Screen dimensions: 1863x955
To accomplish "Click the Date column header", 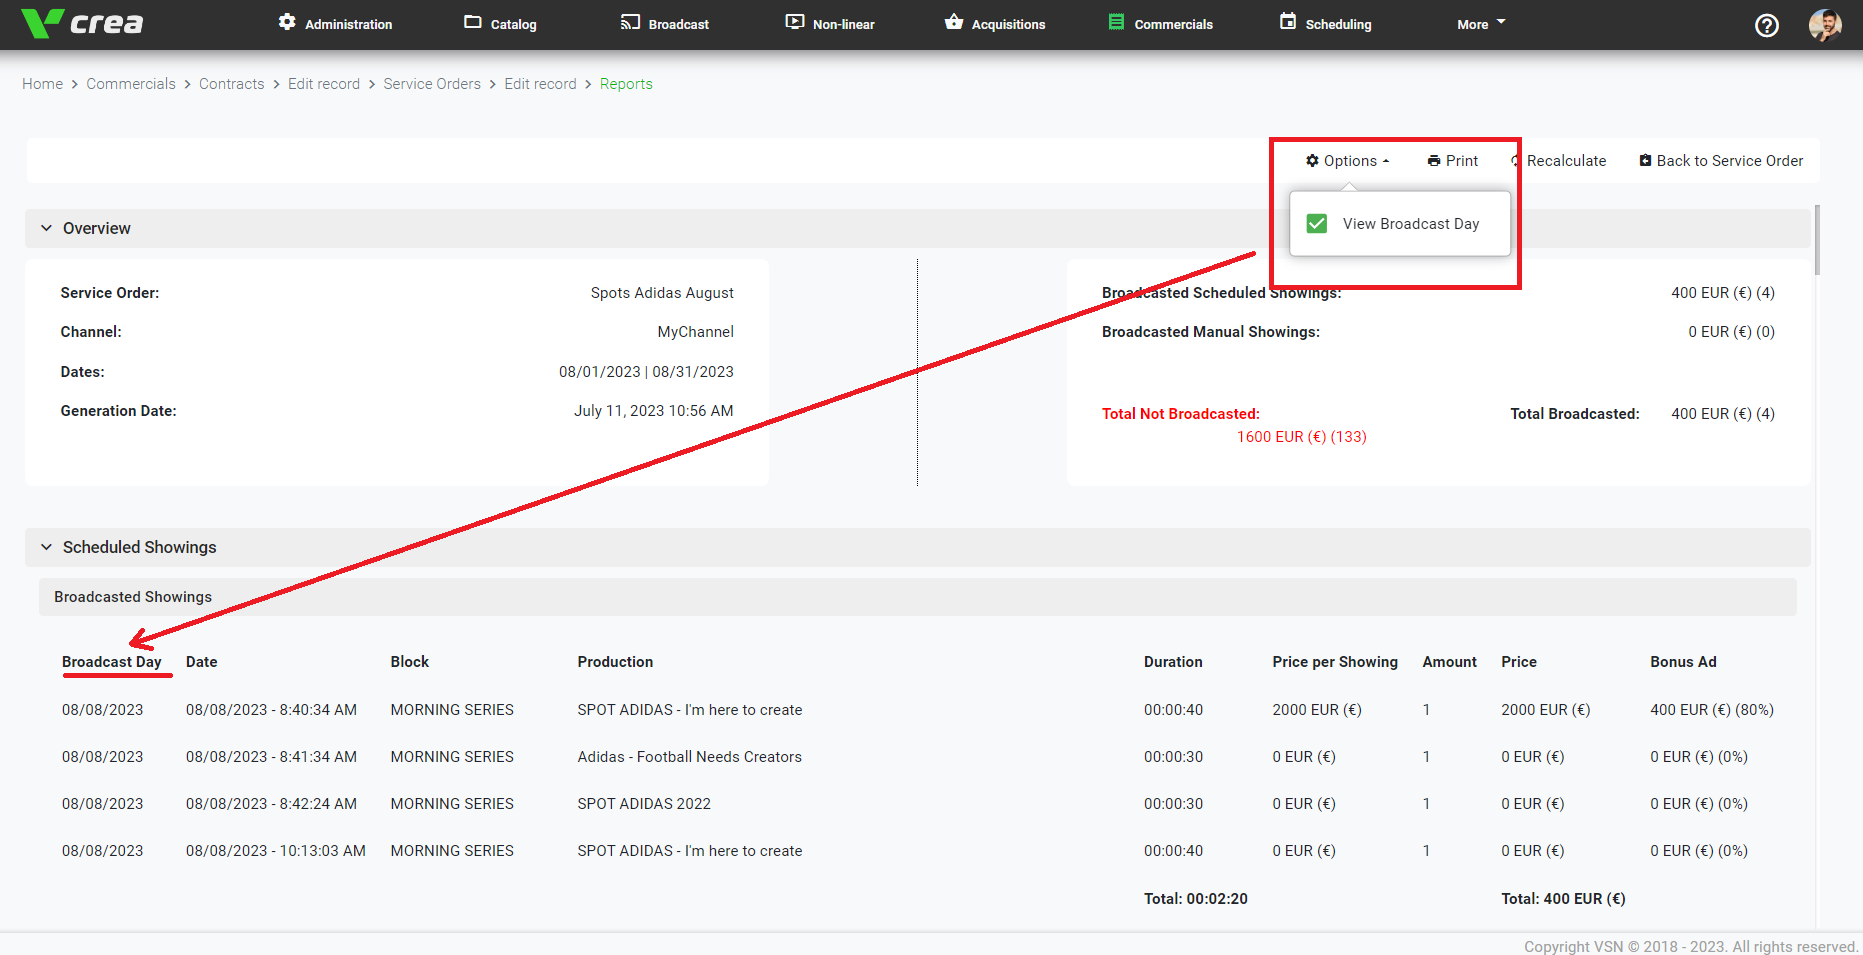I will pos(201,662).
